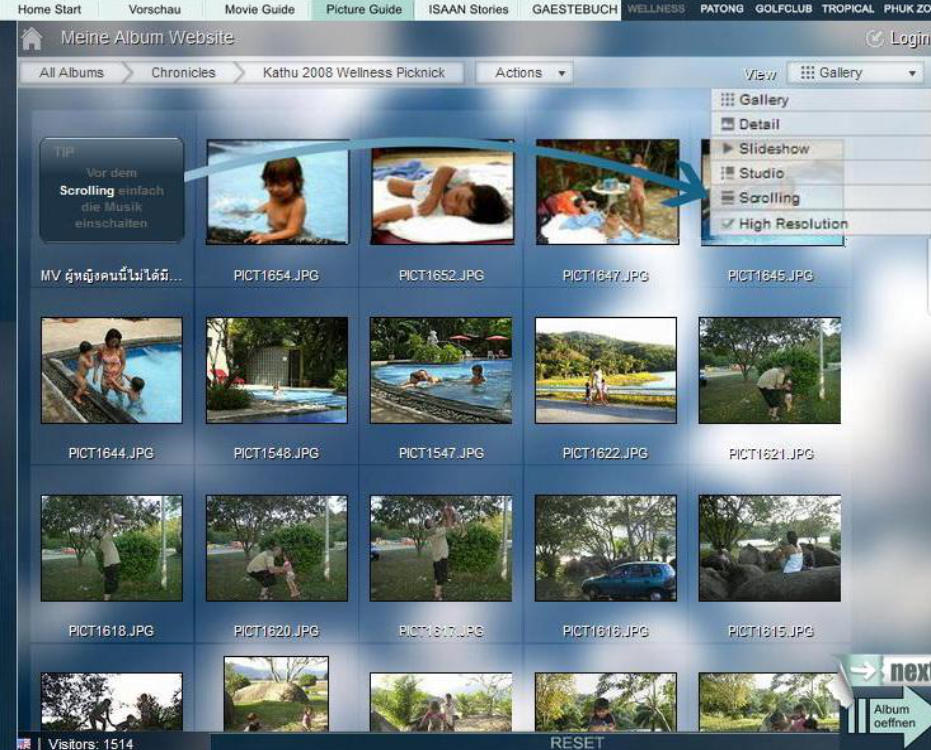Viewport: 931px width, 750px height.
Task: Select Studio in the View menu
Action: tap(821, 173)
